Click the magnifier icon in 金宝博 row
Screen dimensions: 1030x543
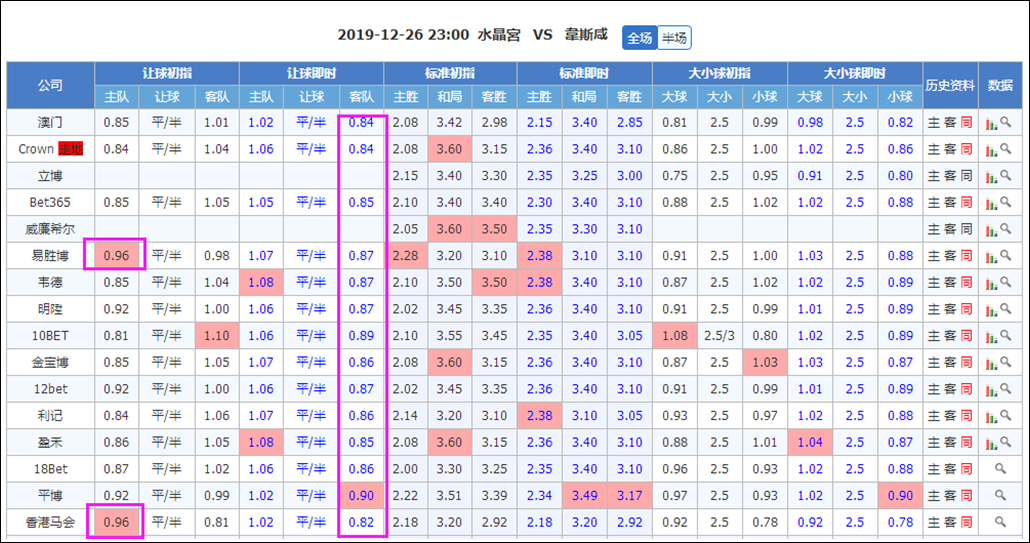[1005, 362]
